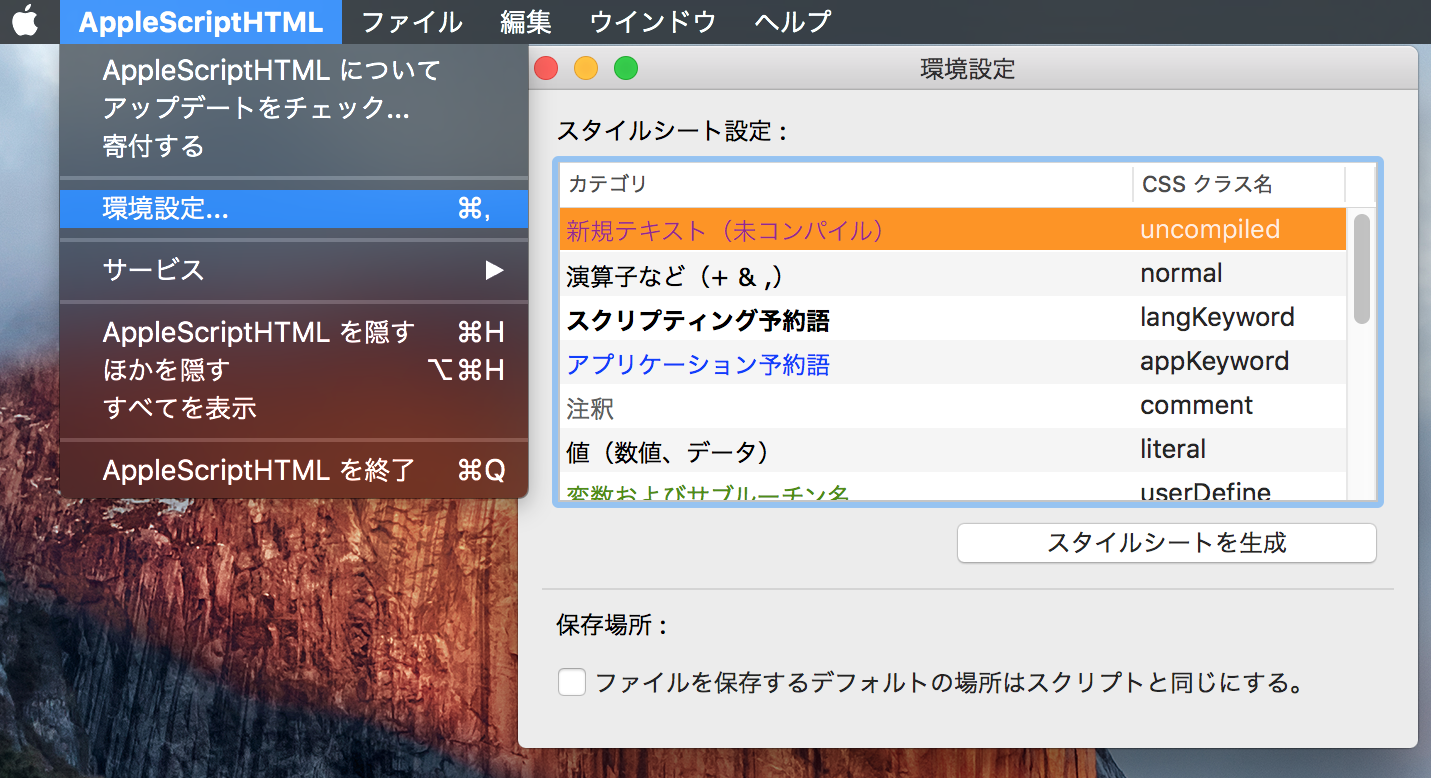Open the Apple menu
The image size is (1431, 778).
click(x=25, y=21)
